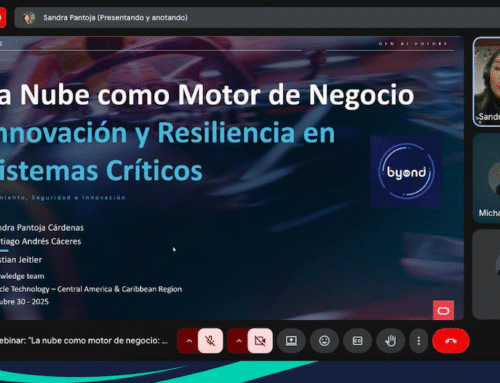Leave the call with red hang-up button
This screenshot has height=383, width=500.
coord(451,341)
